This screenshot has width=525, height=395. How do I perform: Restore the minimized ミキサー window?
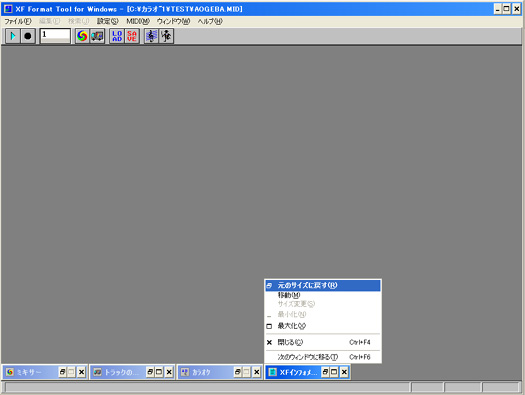(62, 372)
